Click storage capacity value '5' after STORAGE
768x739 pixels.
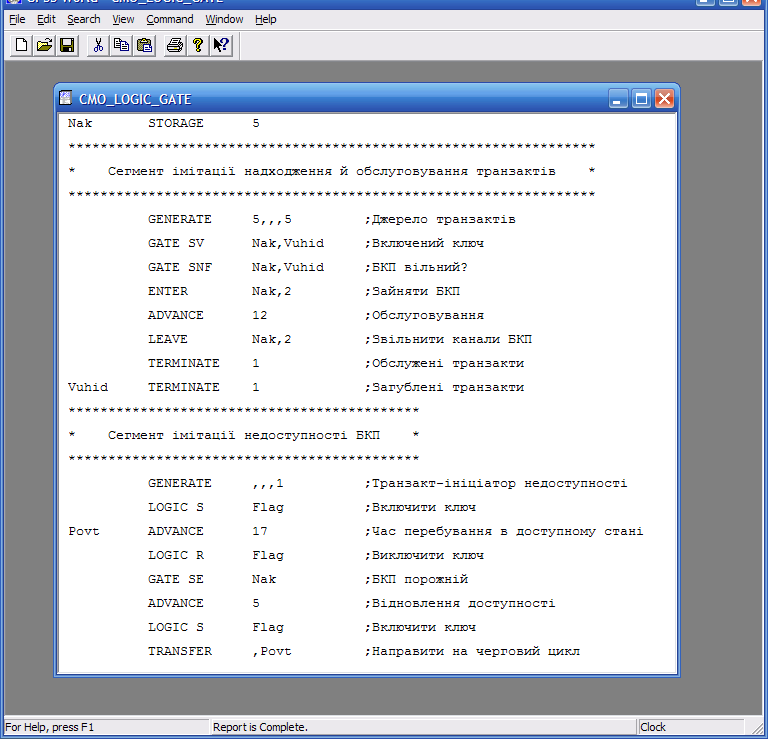click(256, 123)
